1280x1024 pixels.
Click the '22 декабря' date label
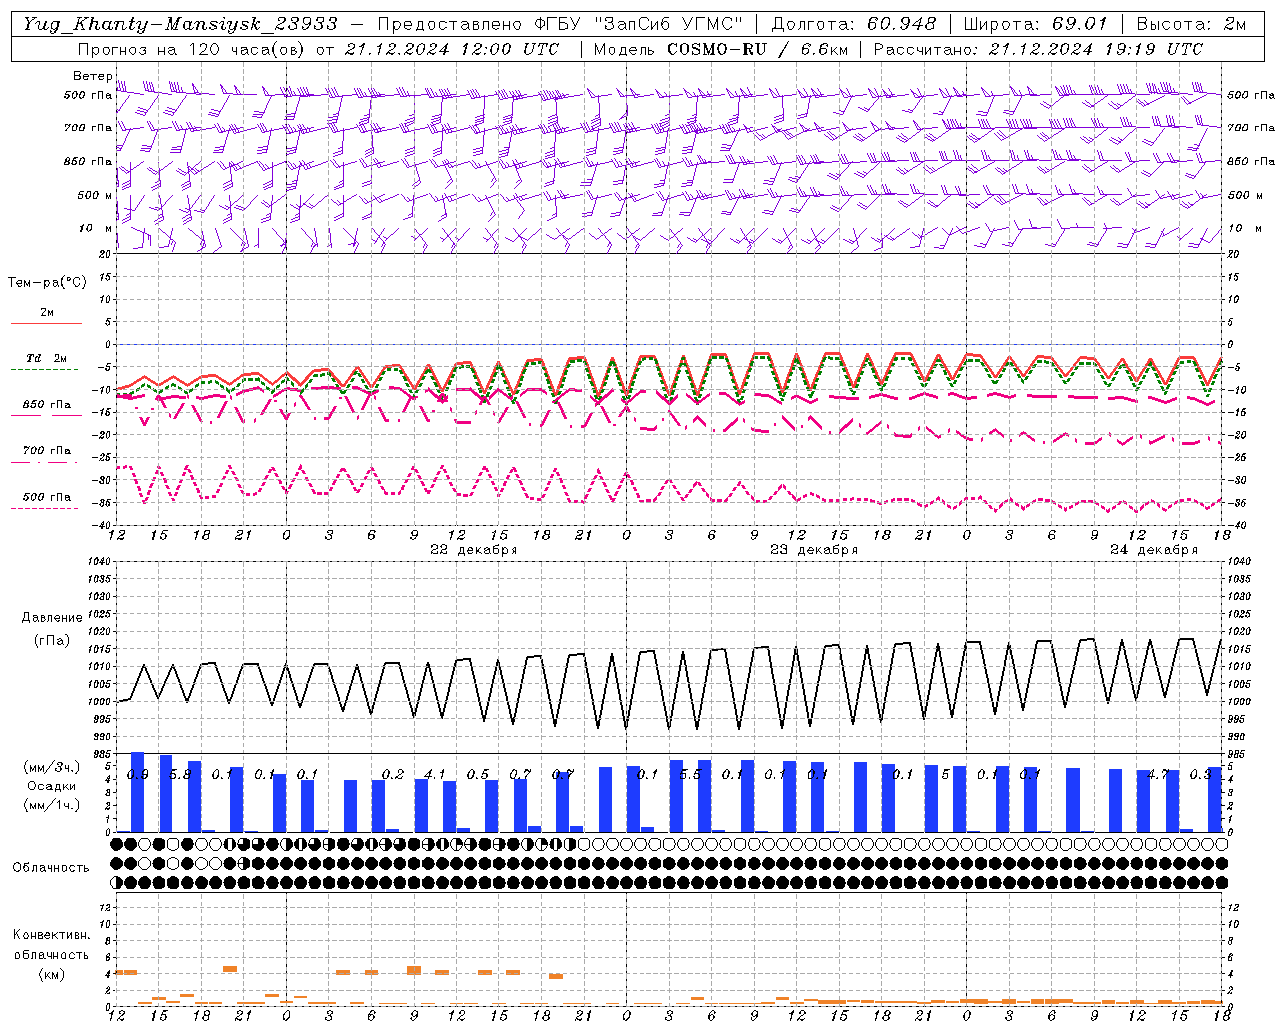[474, 550]
